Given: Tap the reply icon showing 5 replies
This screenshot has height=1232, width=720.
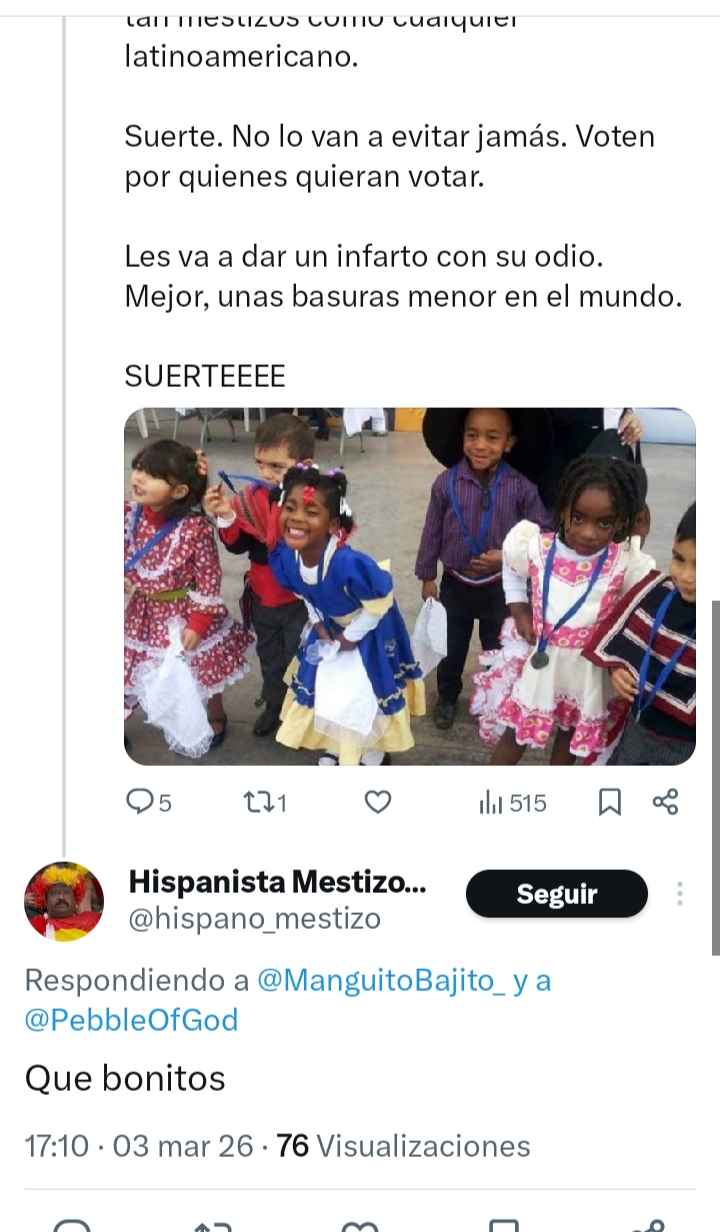Looking at the screenshot, I should point(148,802).
